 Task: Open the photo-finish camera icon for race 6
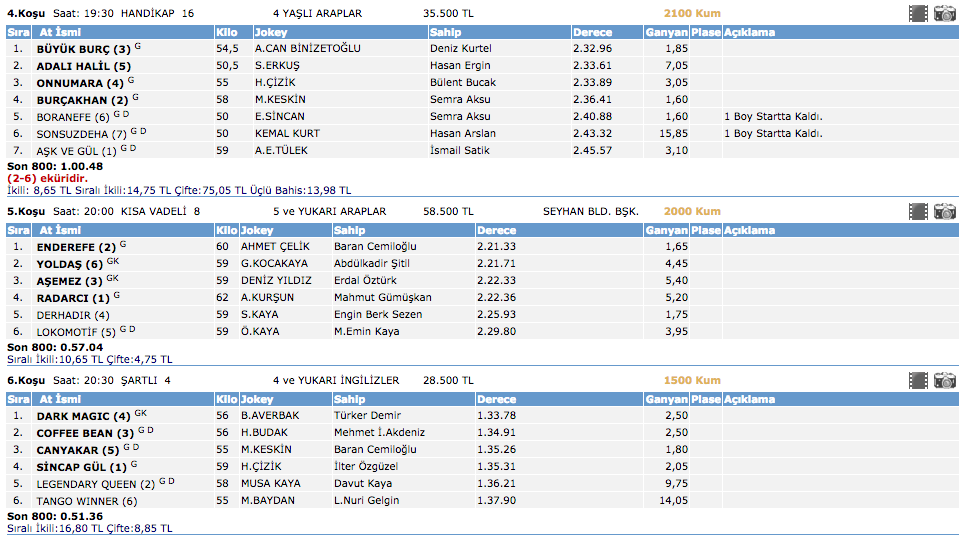[944, 380]
